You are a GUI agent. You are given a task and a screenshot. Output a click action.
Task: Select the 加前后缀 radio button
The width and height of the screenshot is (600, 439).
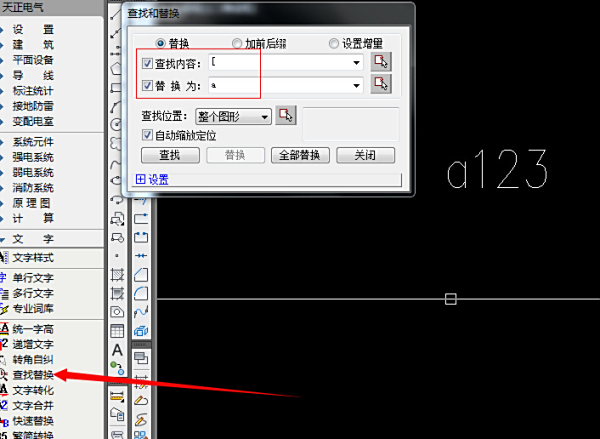237,44
